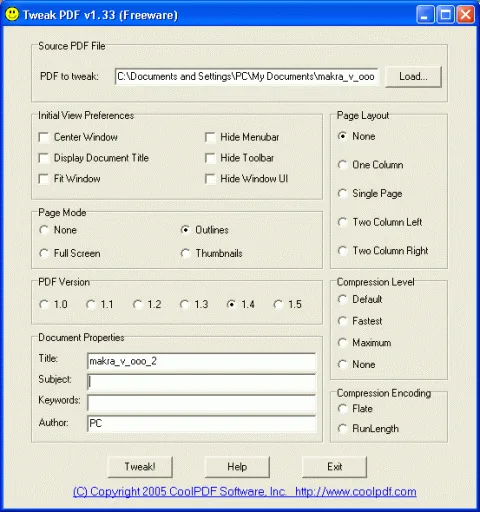Click the Author input field

201,423
